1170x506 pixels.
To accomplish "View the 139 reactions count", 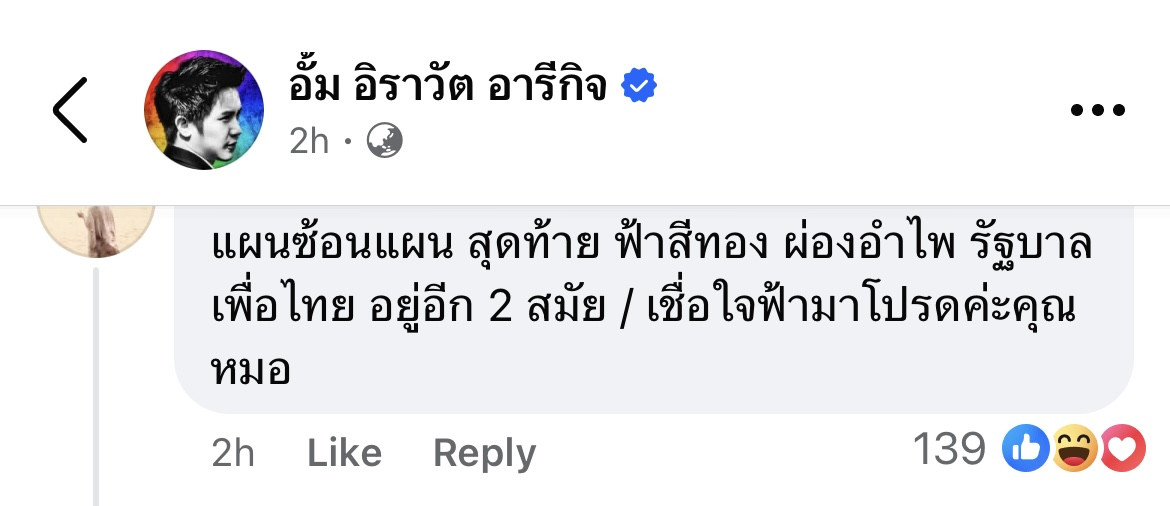I will tap(950, 449).
